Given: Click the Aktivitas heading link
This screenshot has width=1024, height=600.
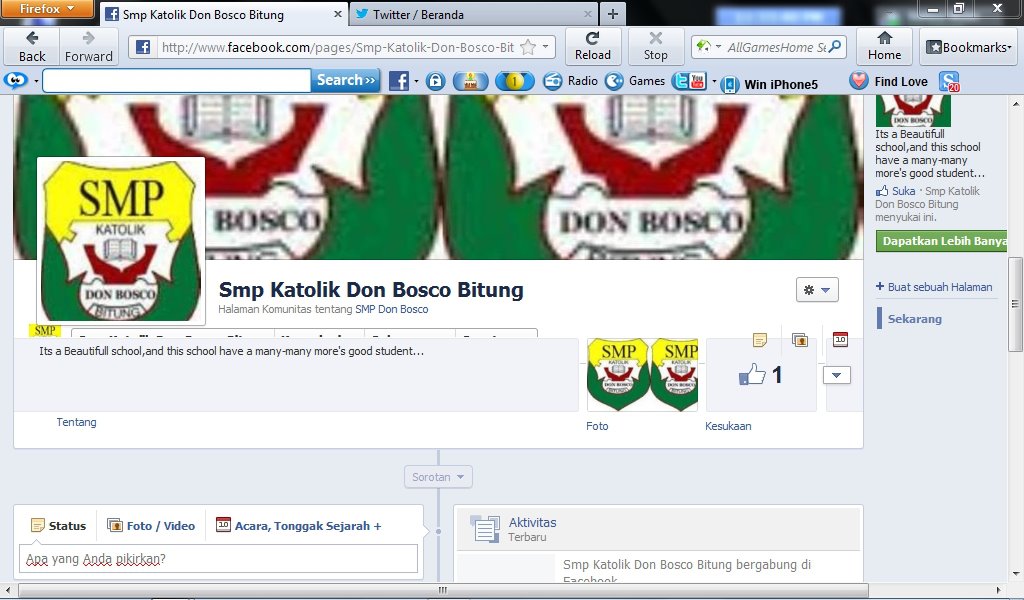Looking at the screenshot, I should point(532,522).
